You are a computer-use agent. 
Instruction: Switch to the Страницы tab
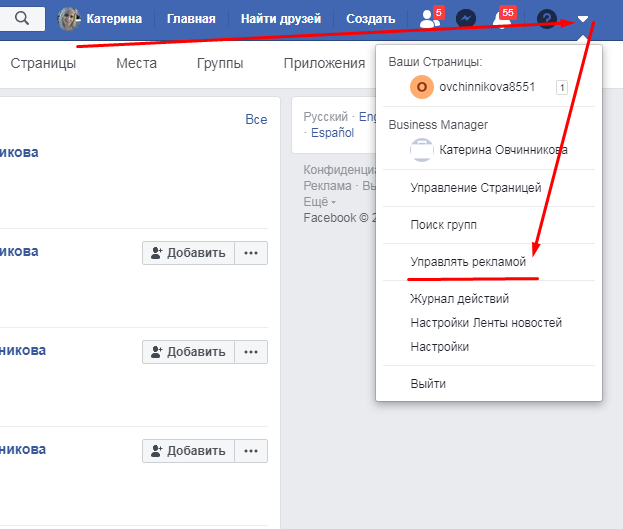pyautogui.click(x=43, y=63)
